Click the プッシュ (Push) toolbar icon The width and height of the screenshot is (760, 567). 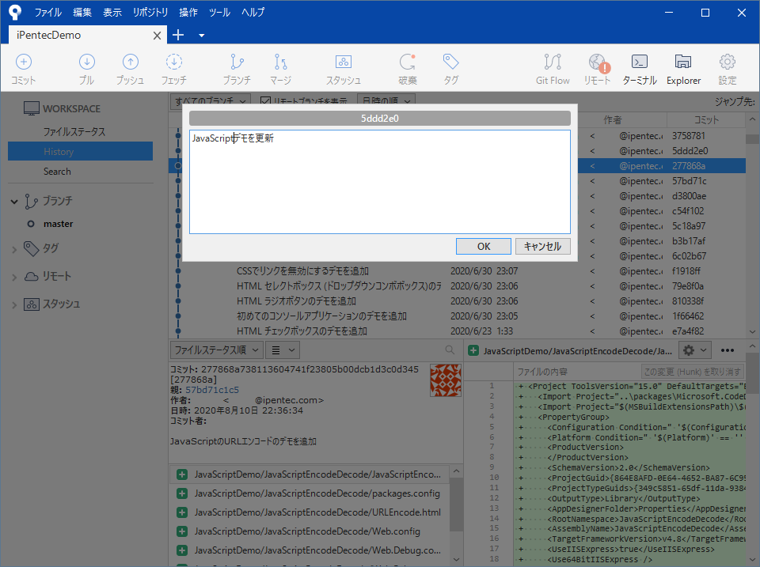pyautogui.click(x=130, y=69)
